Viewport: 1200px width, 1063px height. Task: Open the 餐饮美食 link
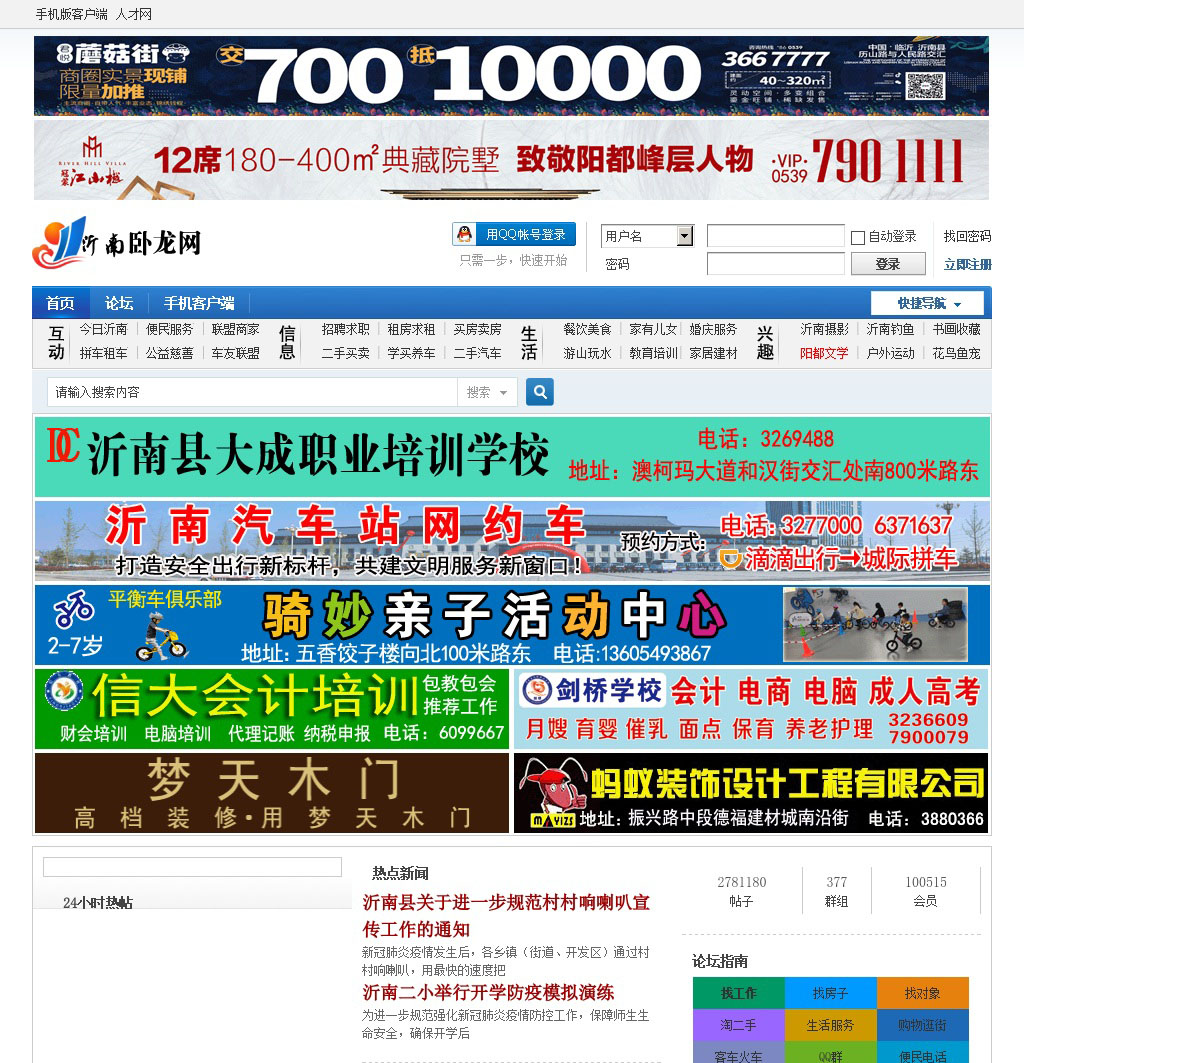coord(587,329)
